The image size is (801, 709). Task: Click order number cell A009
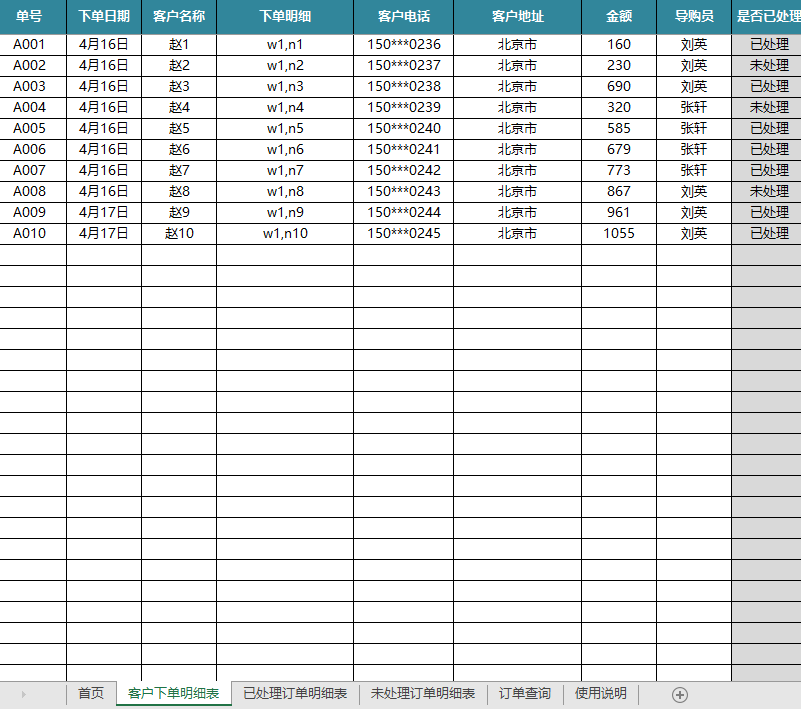click(33, 212)
